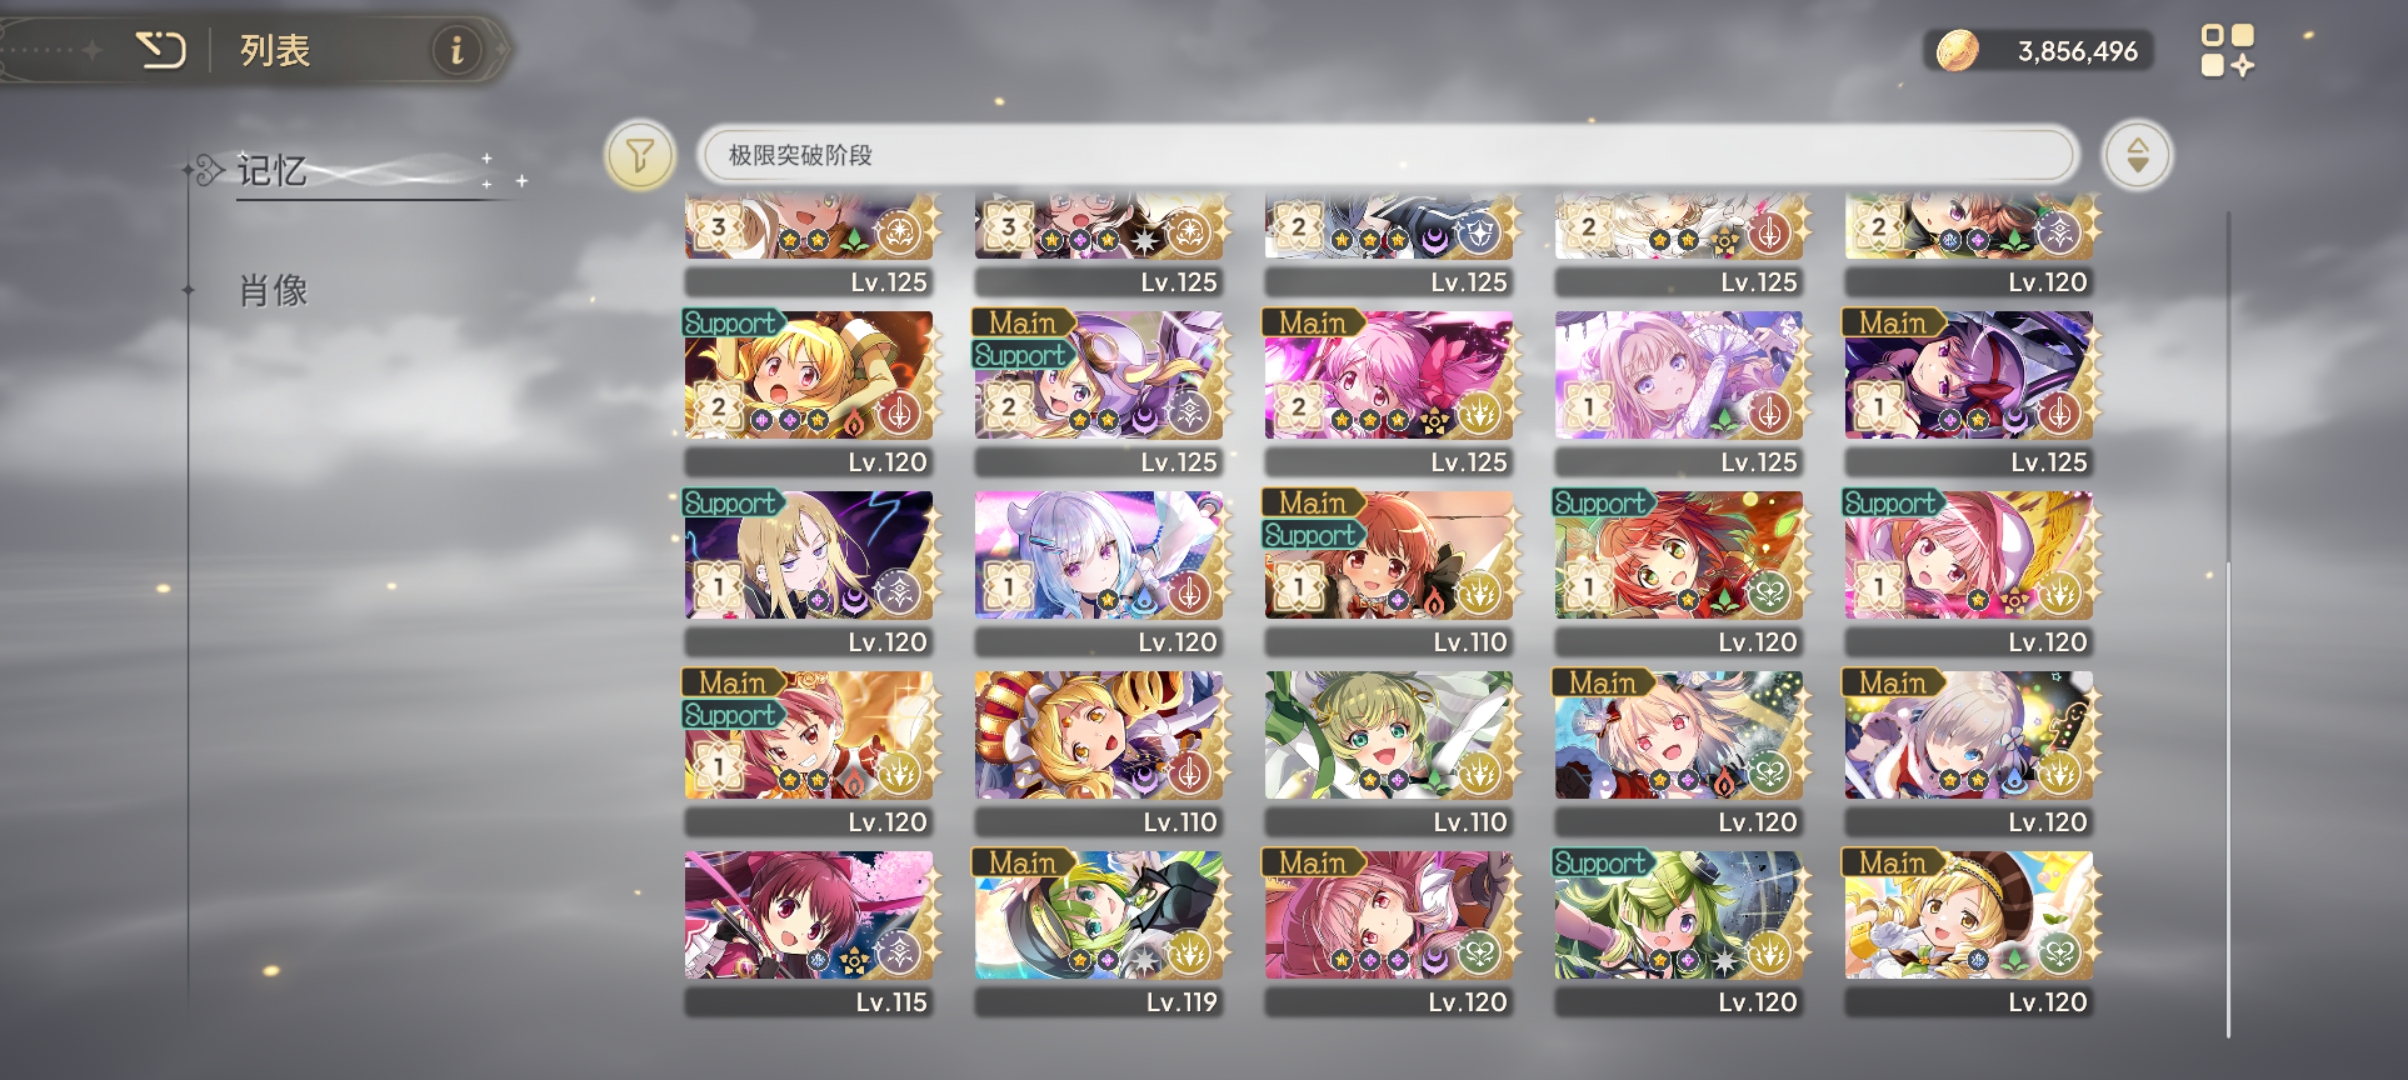The image size is (2408, 1080).
Task: Expand the 极限突破阶段 sort dropdown
Action: pyautogui.click(x=1388, y=155)
